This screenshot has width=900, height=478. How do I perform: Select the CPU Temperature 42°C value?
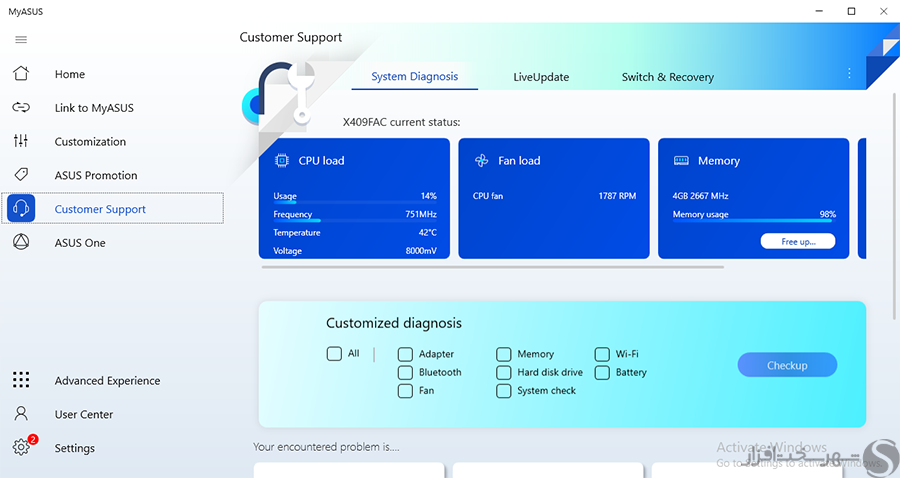coord(428,232)
